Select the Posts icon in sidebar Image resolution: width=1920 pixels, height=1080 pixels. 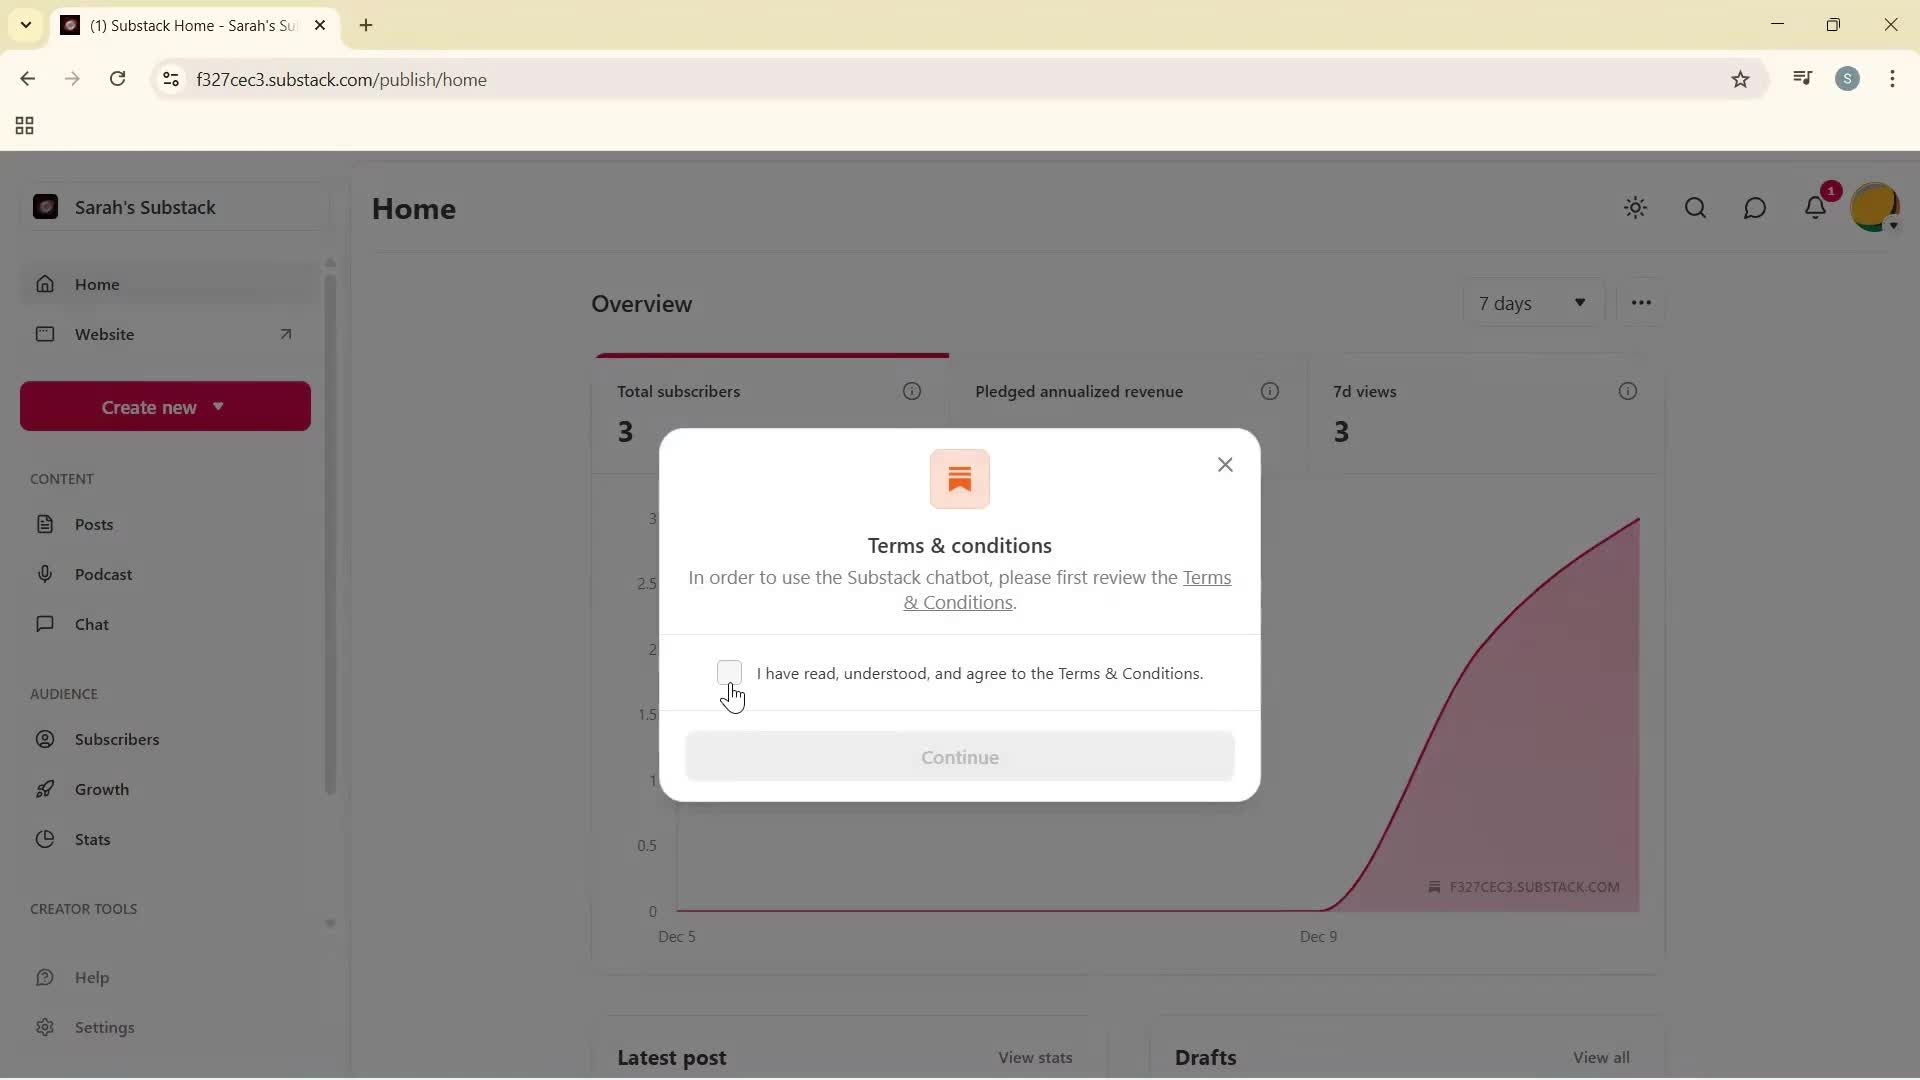46,524
